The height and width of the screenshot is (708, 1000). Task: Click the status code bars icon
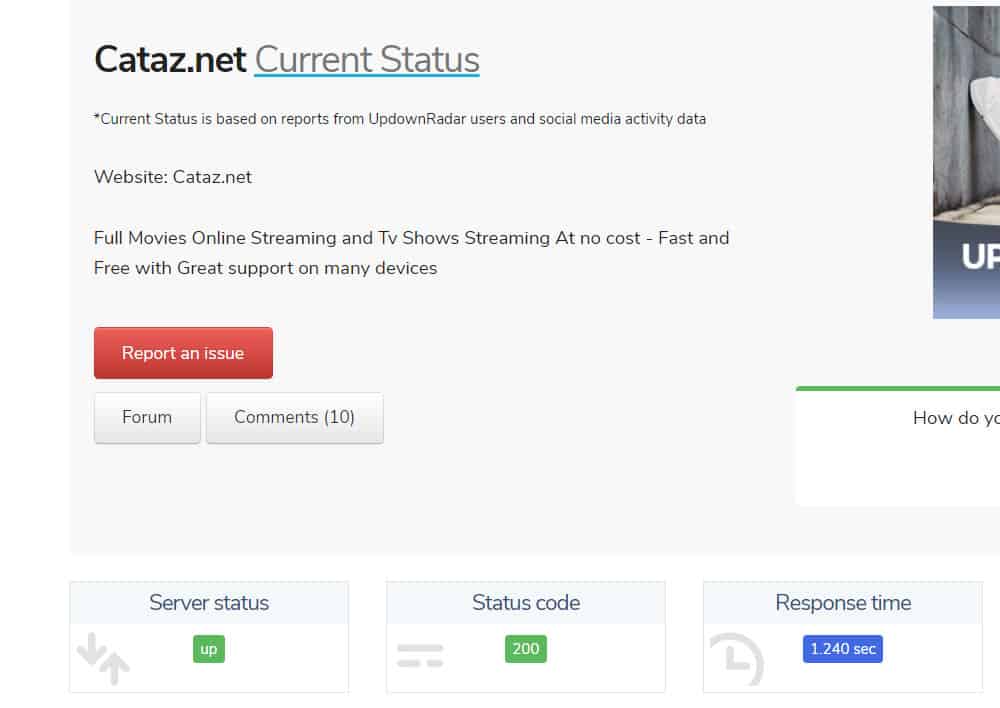(420, 656)
